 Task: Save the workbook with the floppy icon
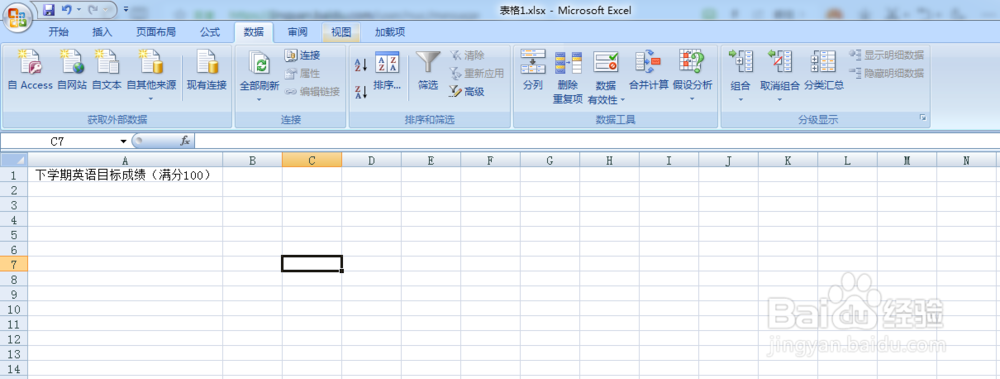(48, 10)
